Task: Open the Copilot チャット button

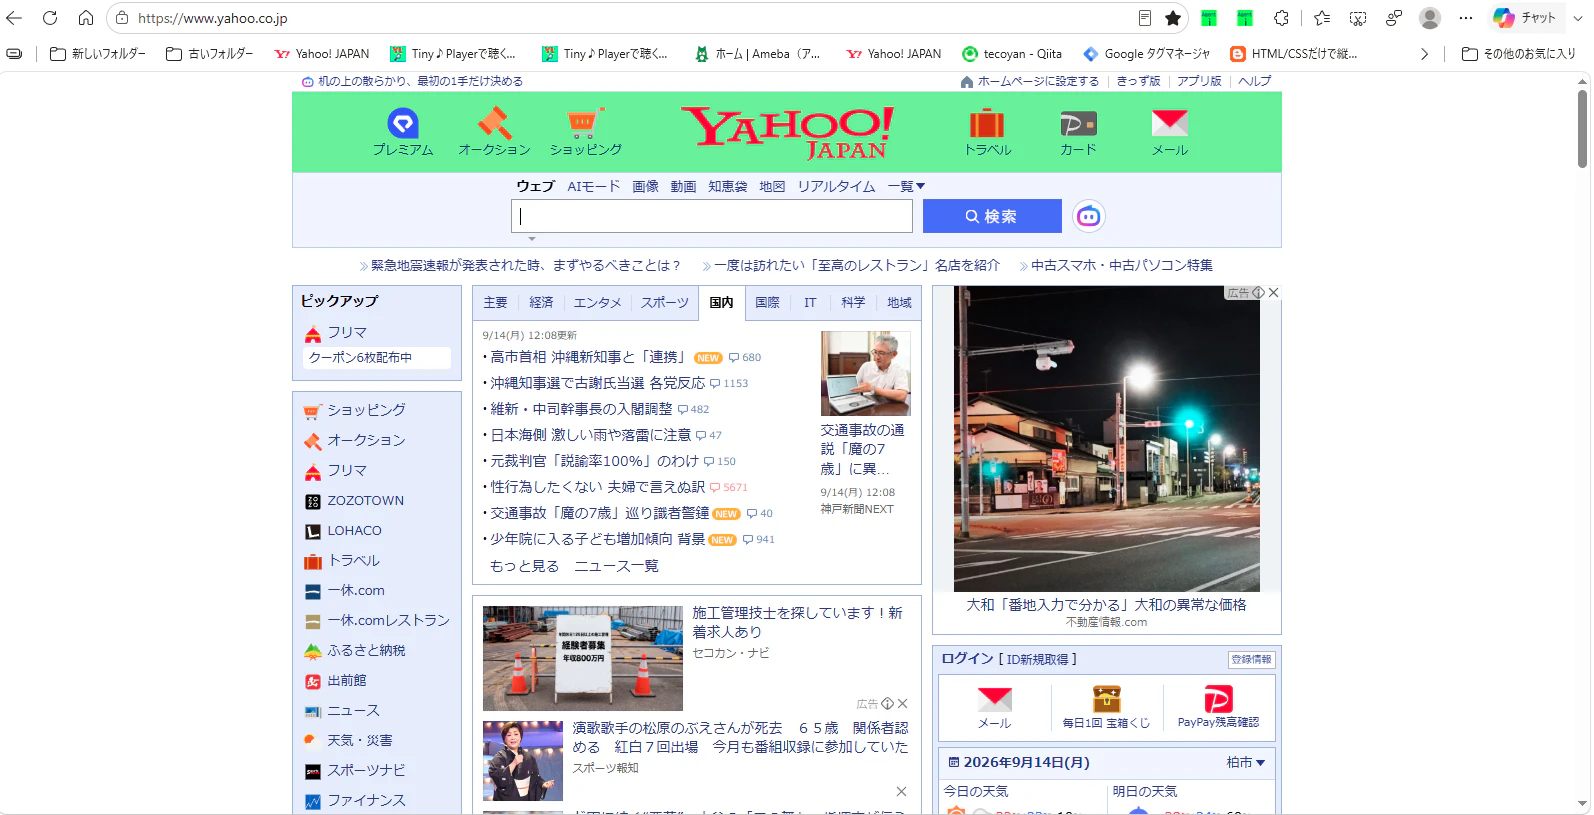Action: [1525, 18]
